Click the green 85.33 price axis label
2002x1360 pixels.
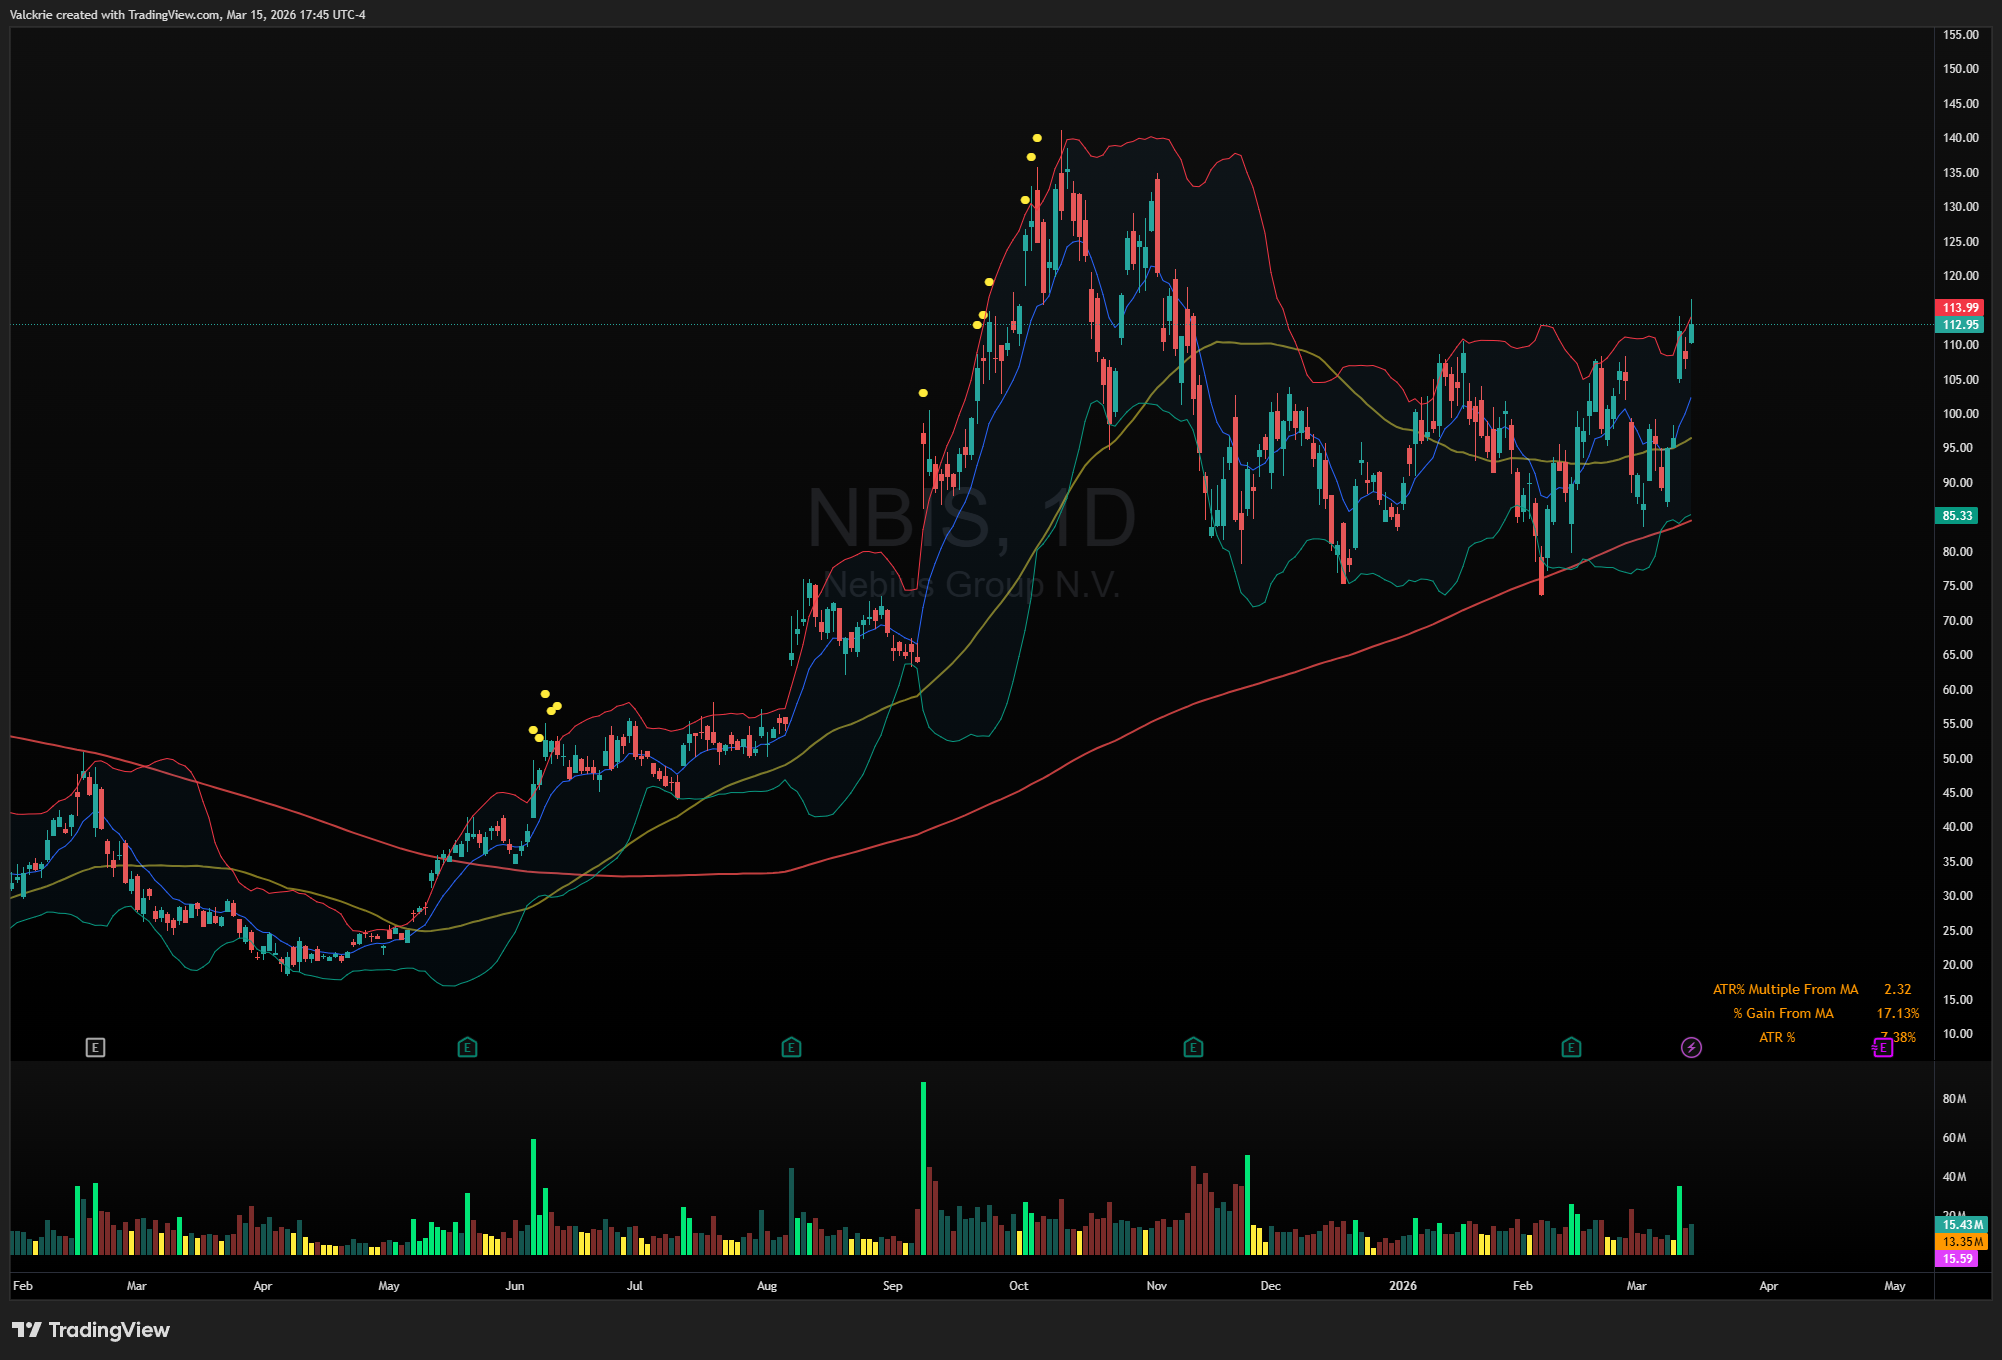pos(1957,516)
